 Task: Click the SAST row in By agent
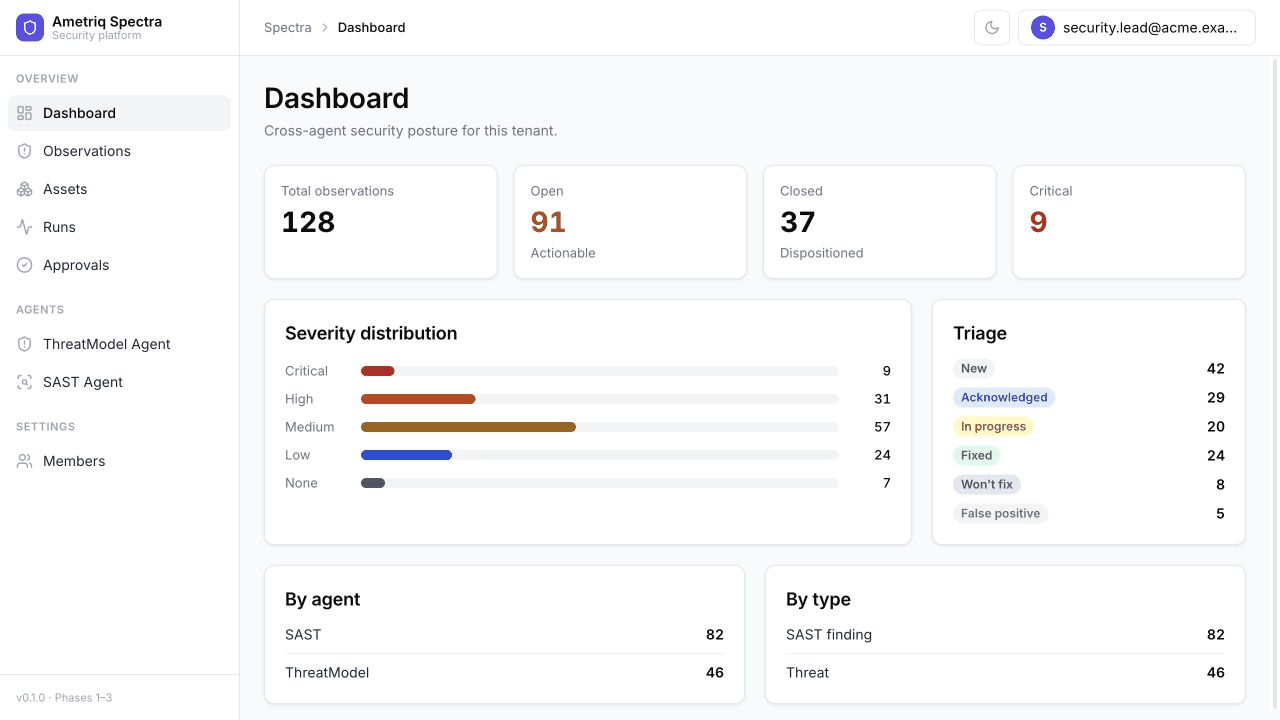click(x=504, y=634)
